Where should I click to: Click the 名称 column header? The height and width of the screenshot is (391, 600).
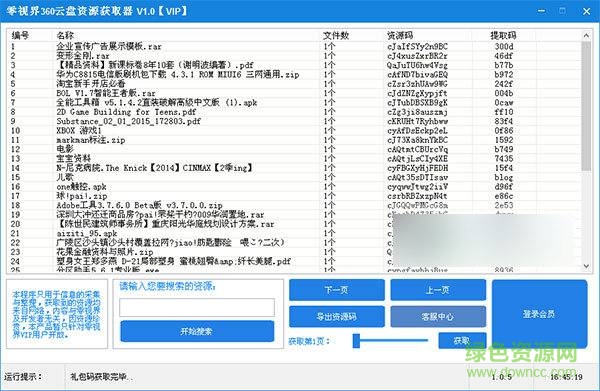[x=65, y=36]
